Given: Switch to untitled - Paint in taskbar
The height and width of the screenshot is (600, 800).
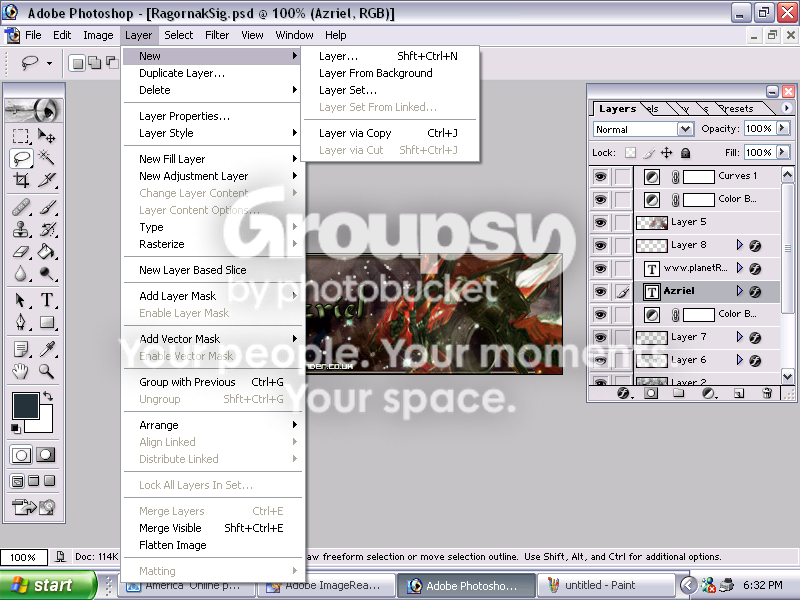Looking at the screenshot, I should 607,585.
